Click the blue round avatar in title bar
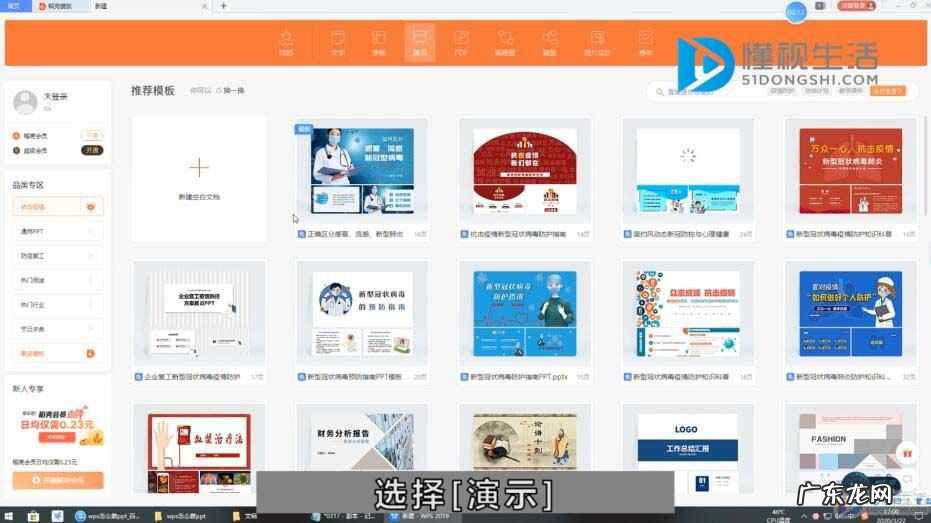The height and width of the screenshot is (523, 931). 796,11
